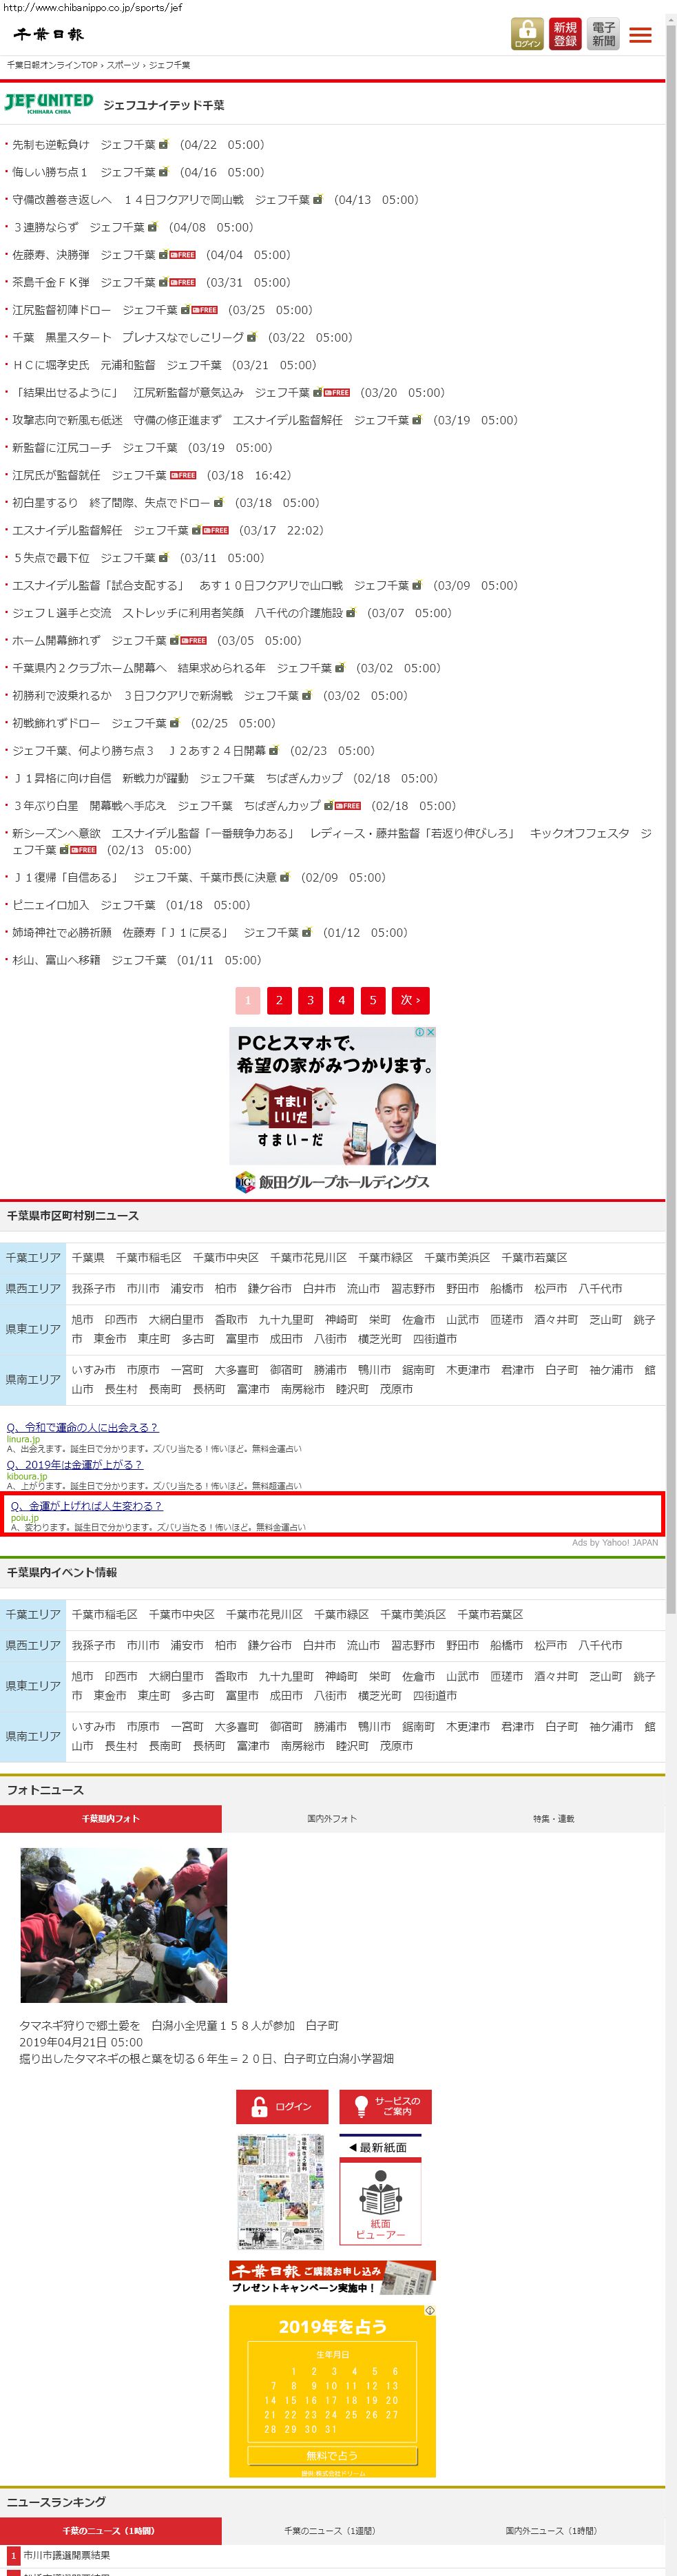Screen dimensions: 677x2576
Task: Open the 電子新聞 header button
Action: 603,34
